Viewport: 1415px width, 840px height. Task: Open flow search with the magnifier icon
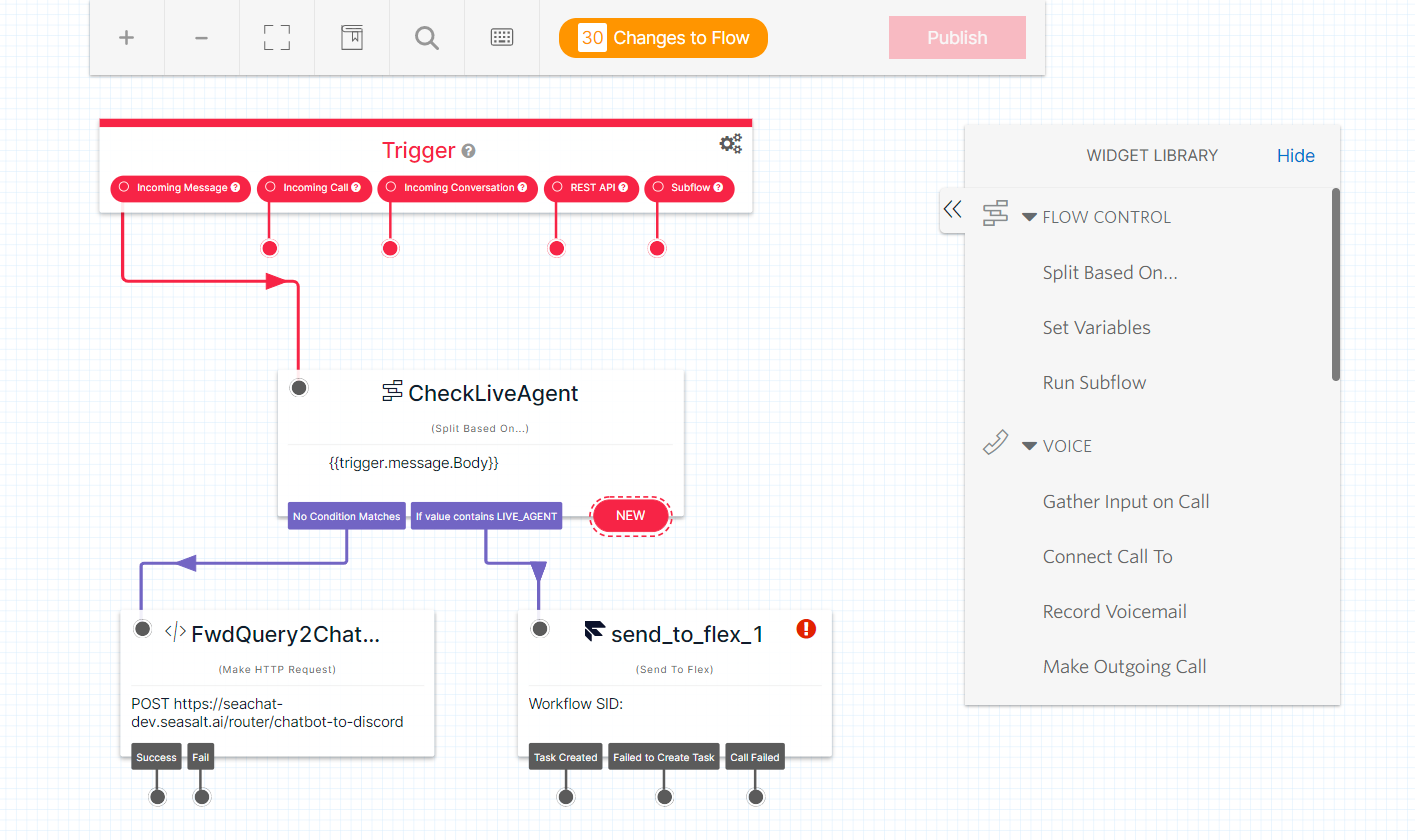point(426,37)
